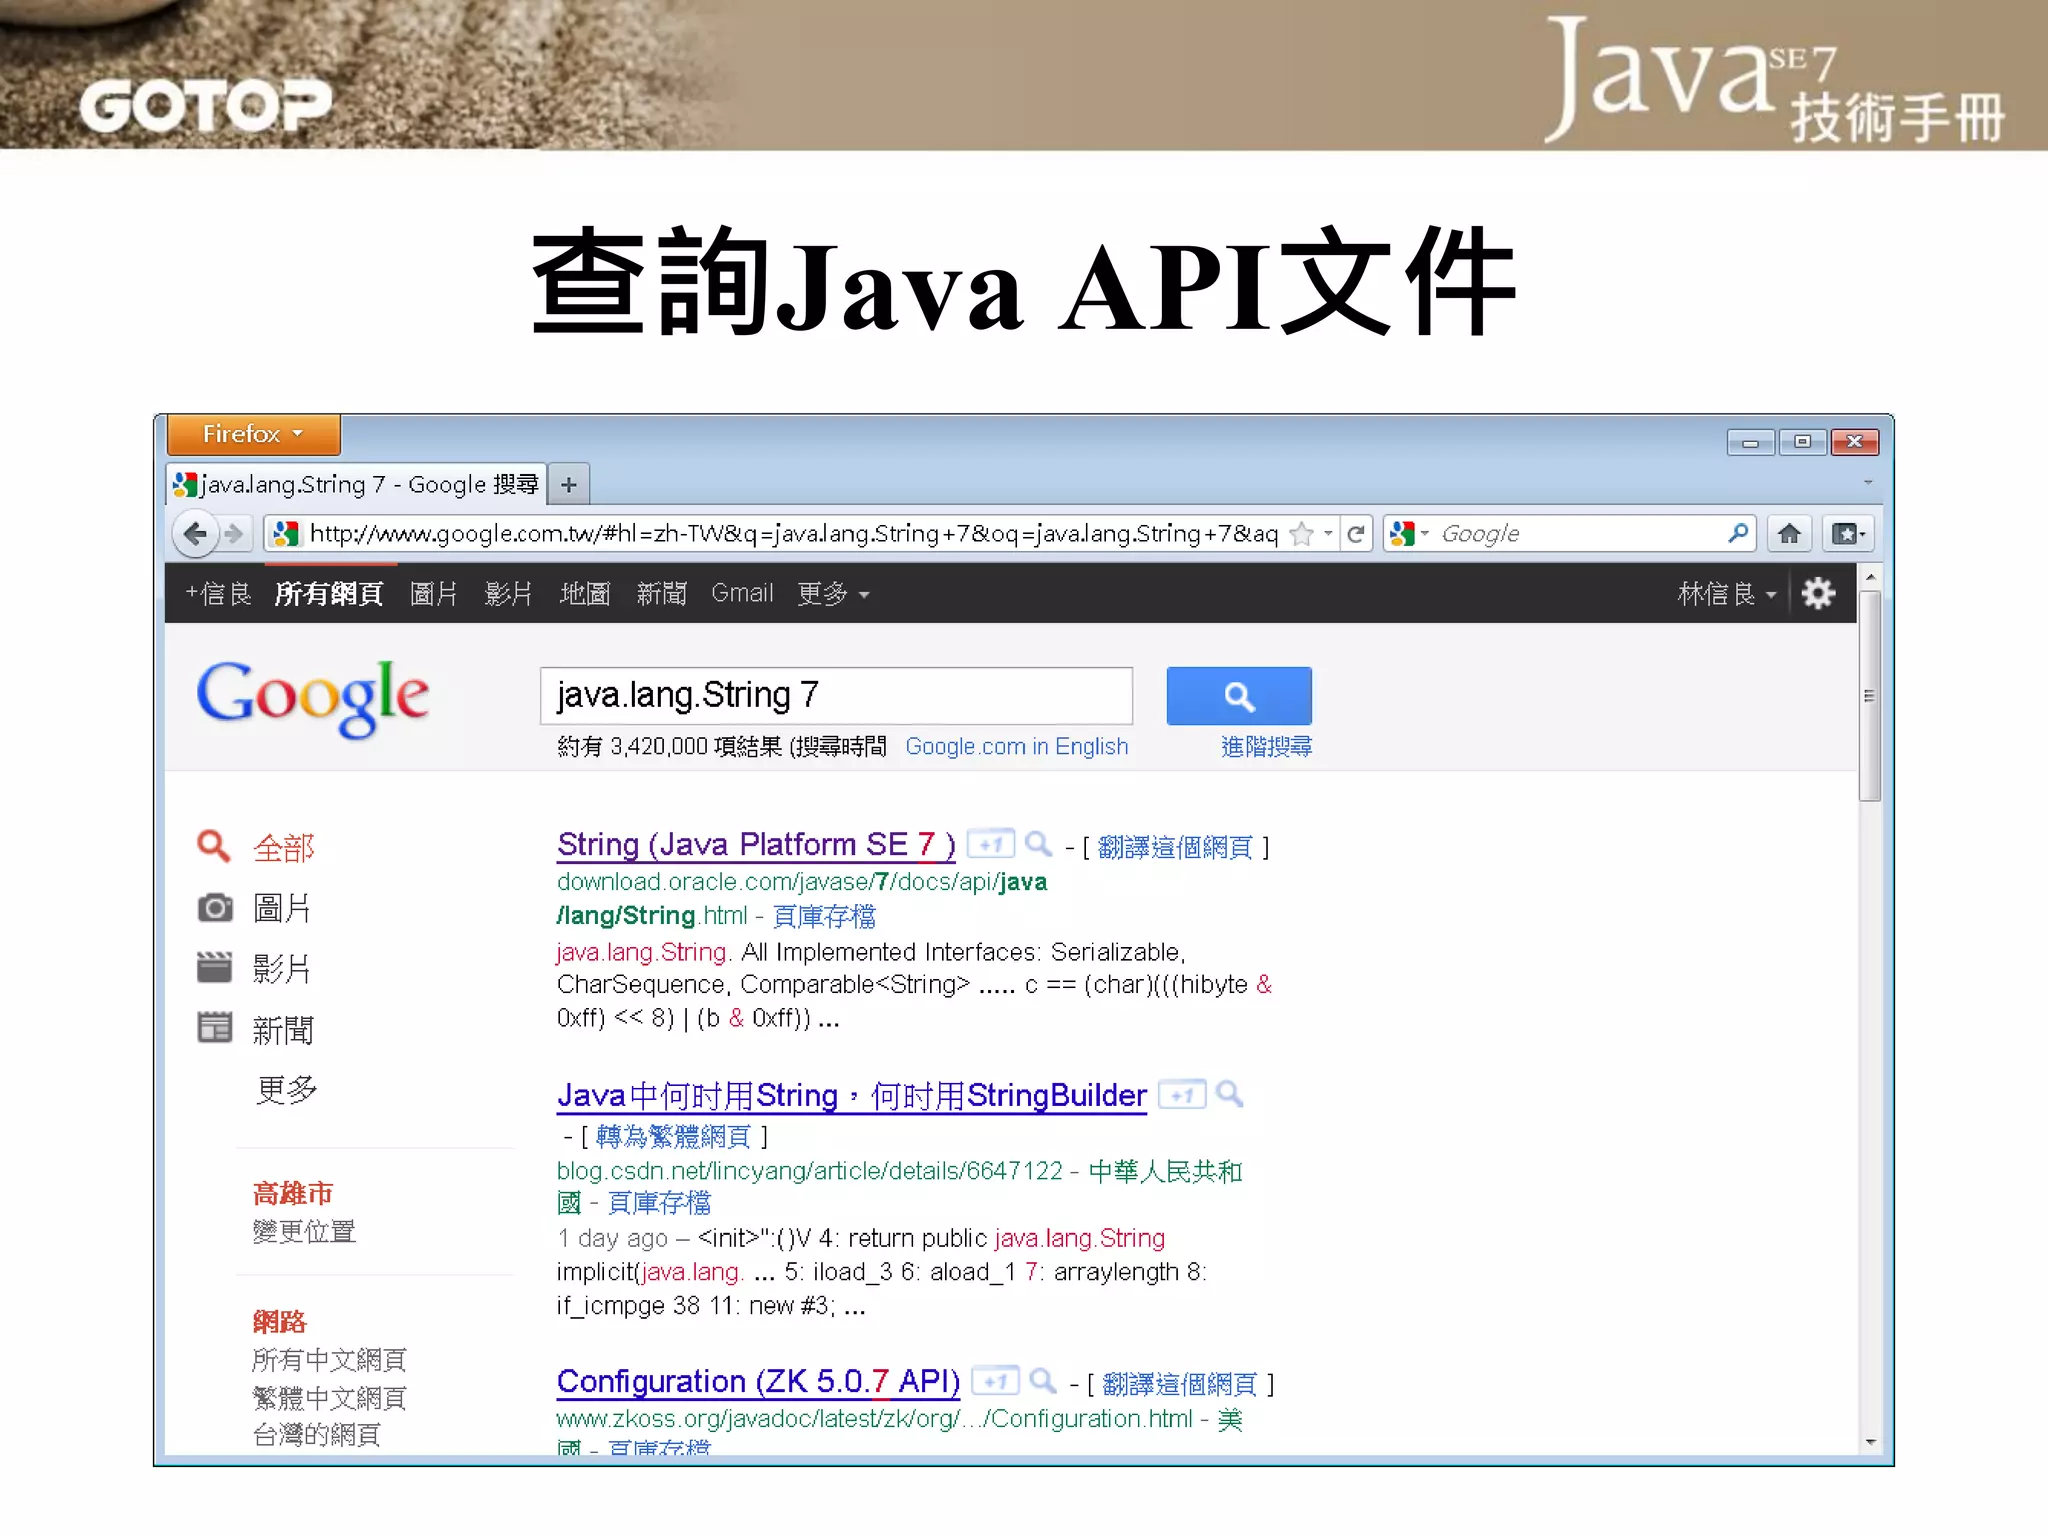
Task: Click the Google logo
Action: pos(313,698)
